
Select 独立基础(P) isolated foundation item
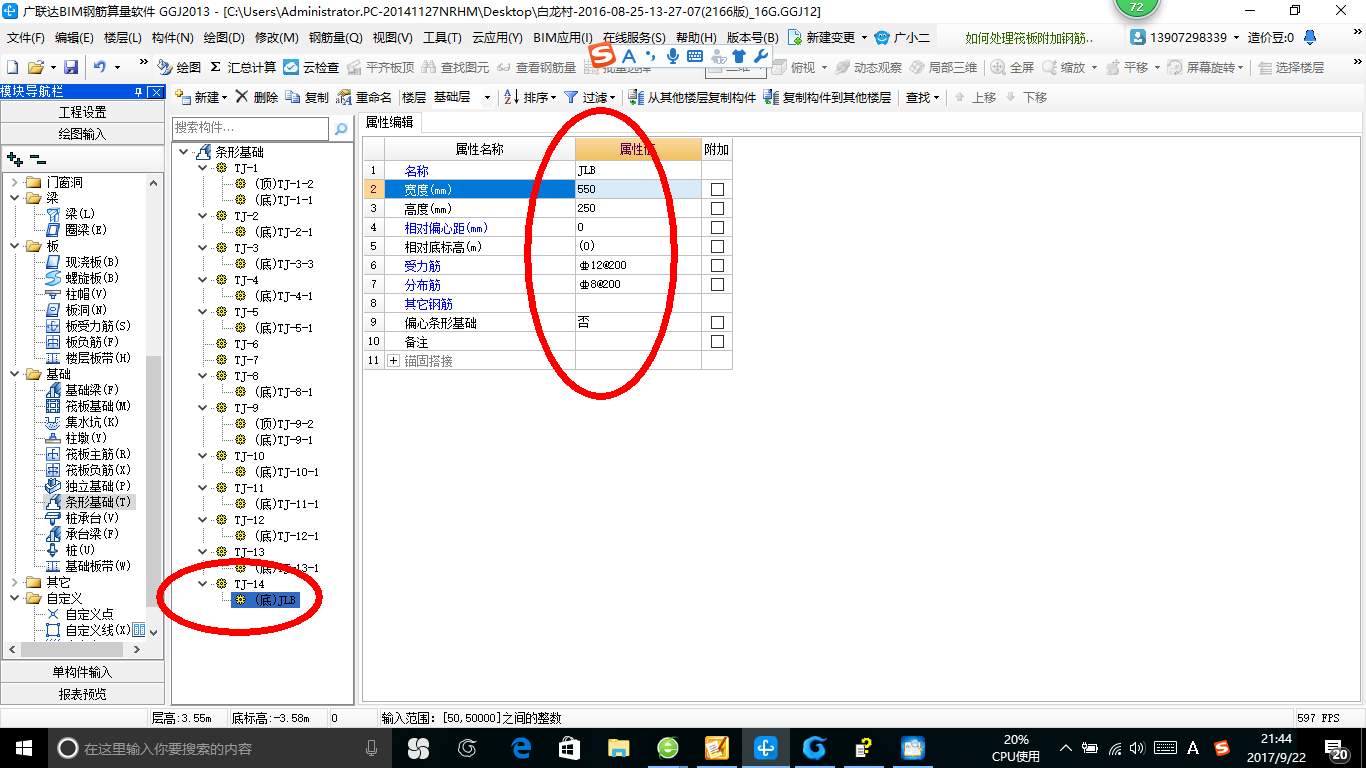point(88,486)
